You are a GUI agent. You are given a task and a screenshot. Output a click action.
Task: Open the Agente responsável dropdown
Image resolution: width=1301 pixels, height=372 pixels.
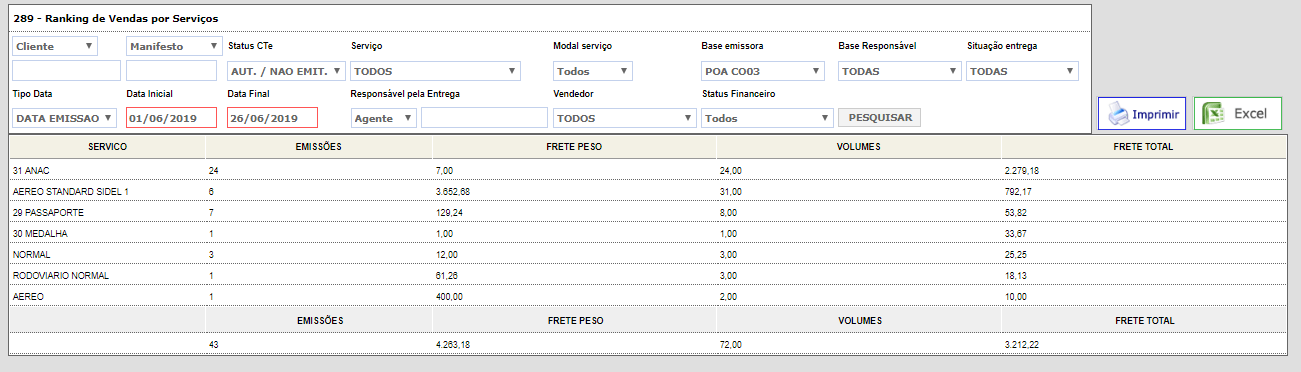(x=384, y=118)
